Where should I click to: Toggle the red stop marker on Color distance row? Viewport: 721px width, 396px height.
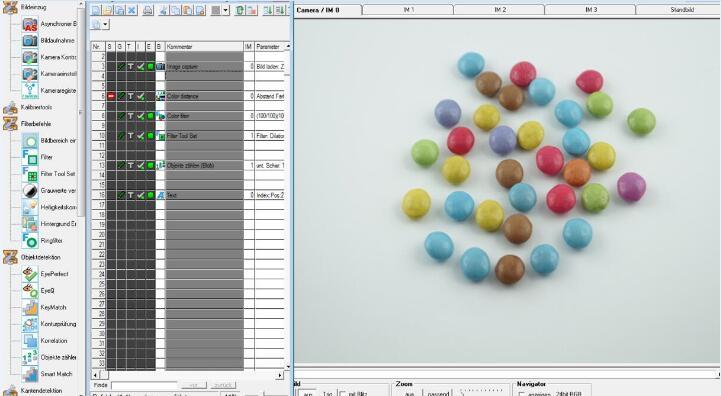[111, 96]
